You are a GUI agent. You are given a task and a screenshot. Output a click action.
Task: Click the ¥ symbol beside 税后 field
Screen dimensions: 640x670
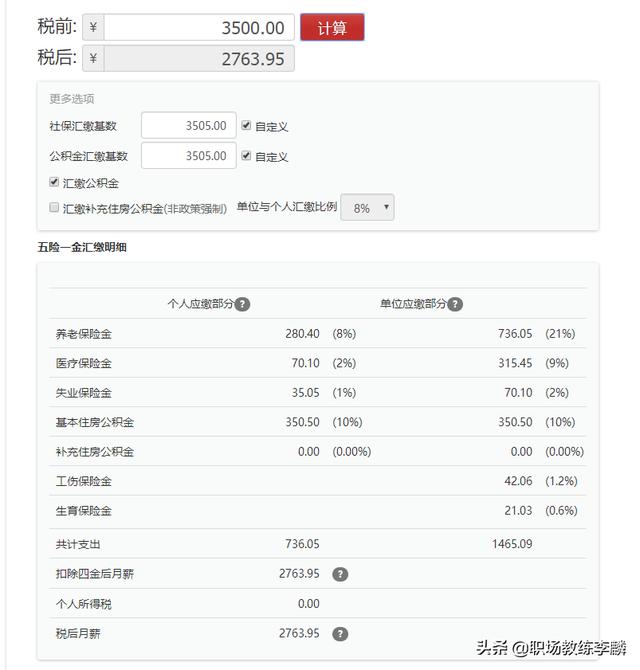tap(93, 59)
